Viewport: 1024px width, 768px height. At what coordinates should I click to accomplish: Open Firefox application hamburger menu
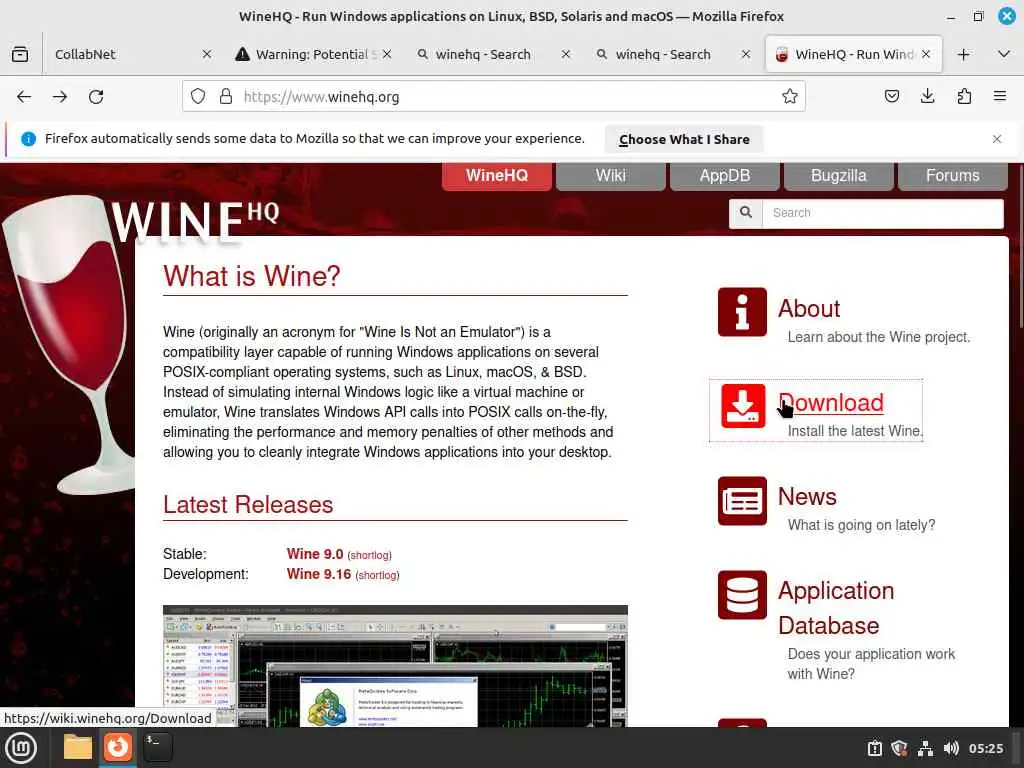999,97
